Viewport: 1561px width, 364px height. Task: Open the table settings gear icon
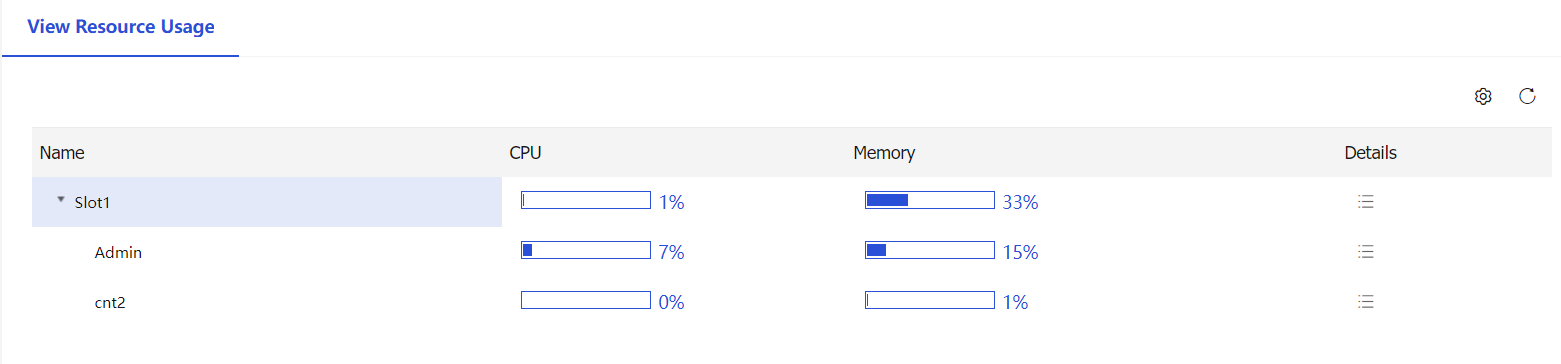(1483, 96)
